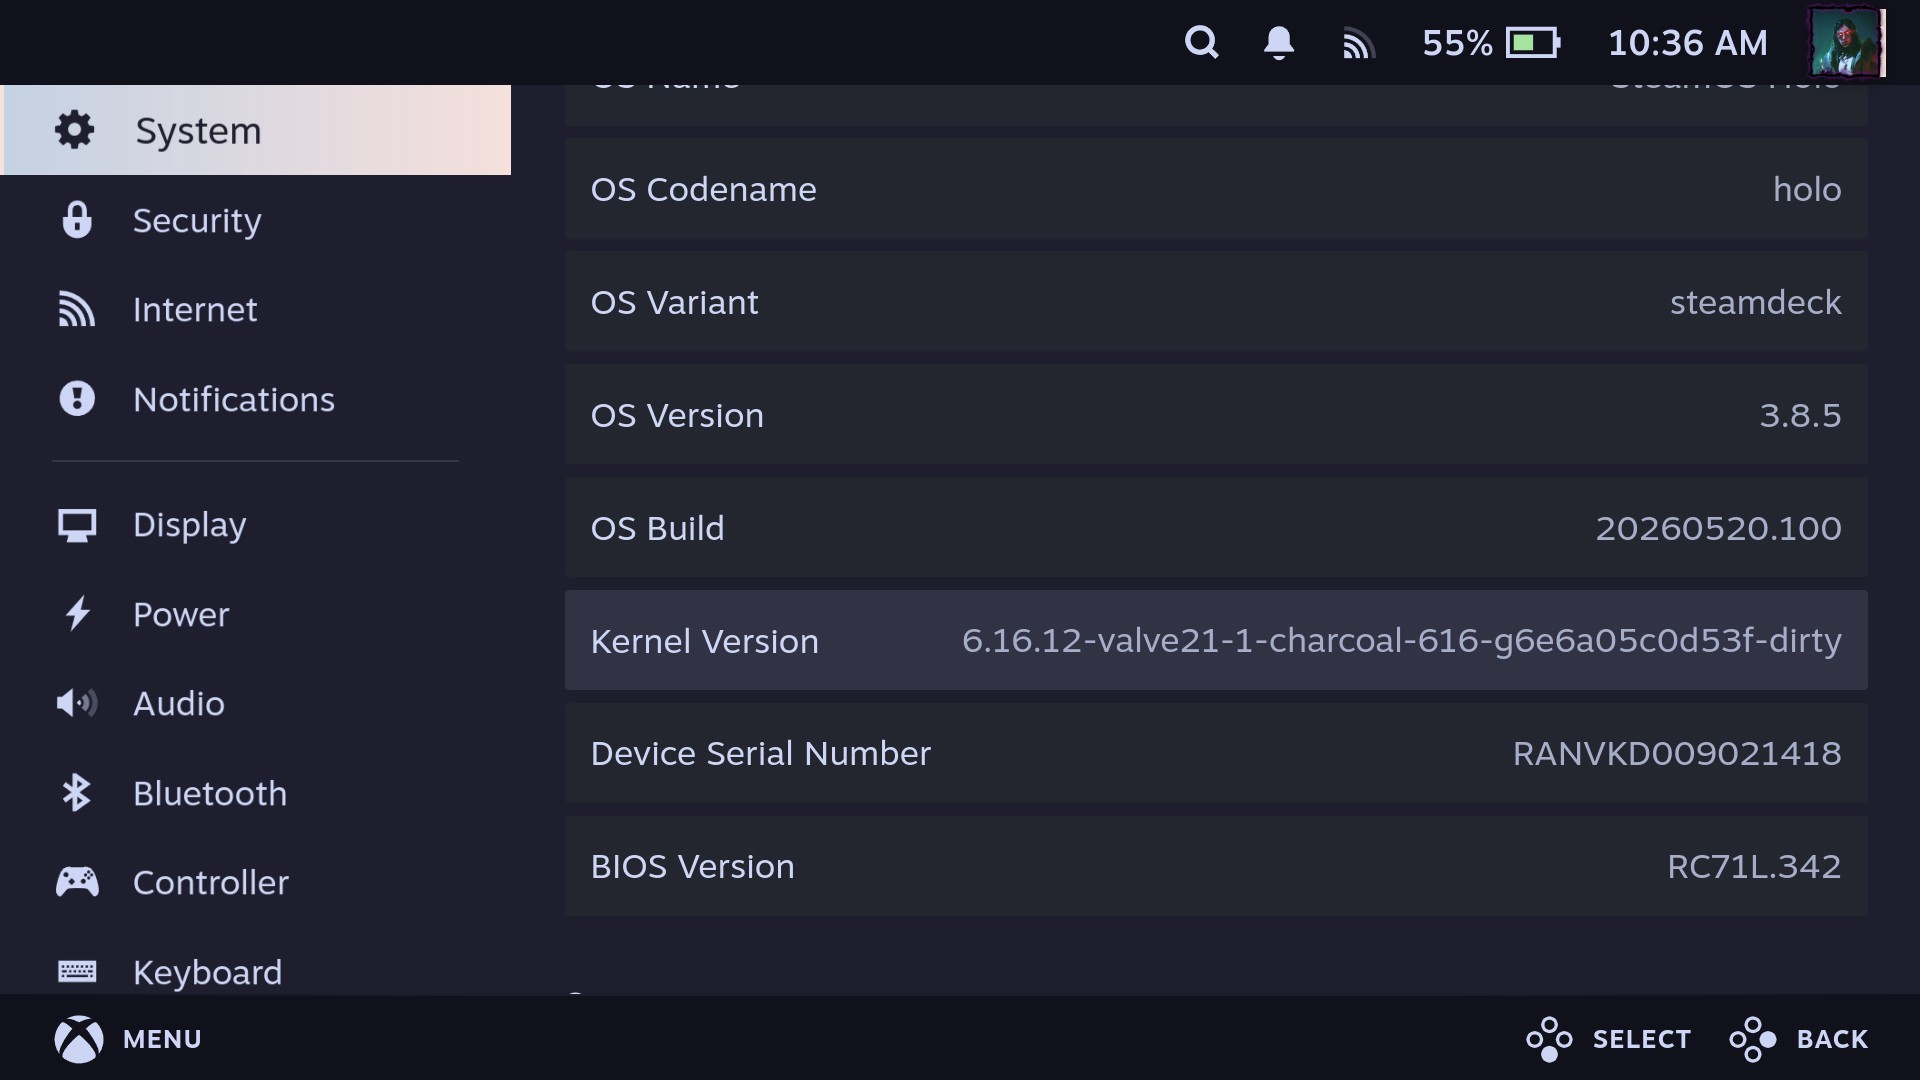Click the MENU label in footer
This screenshot has height=1080, width=1920.
(x=162, y=1039)
